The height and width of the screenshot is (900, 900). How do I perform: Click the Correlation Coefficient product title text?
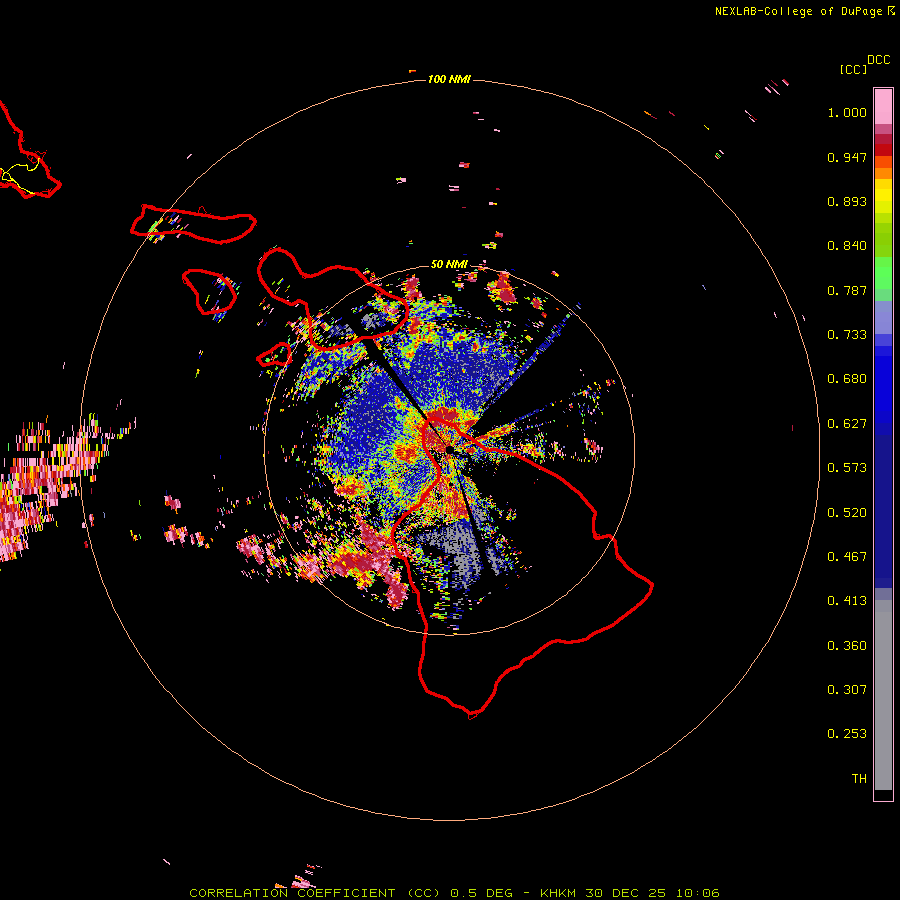315,893
